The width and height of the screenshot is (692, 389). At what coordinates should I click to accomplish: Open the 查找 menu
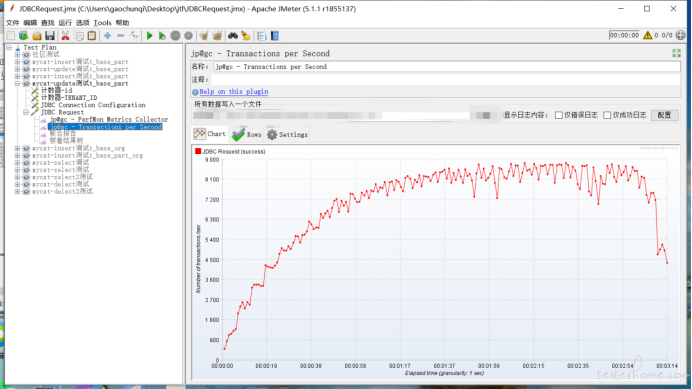click(47, 23)
